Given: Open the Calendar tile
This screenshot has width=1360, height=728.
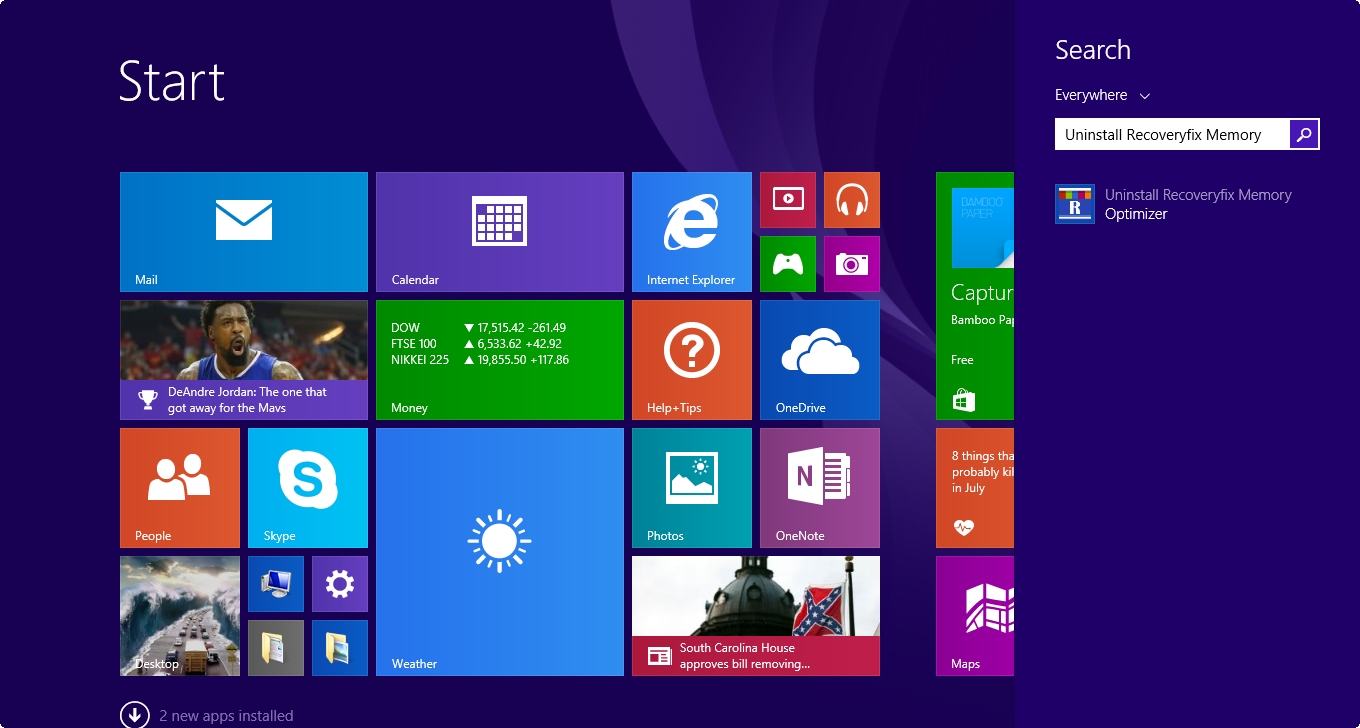Looking at the screenshot, I should tap(500, 232).
